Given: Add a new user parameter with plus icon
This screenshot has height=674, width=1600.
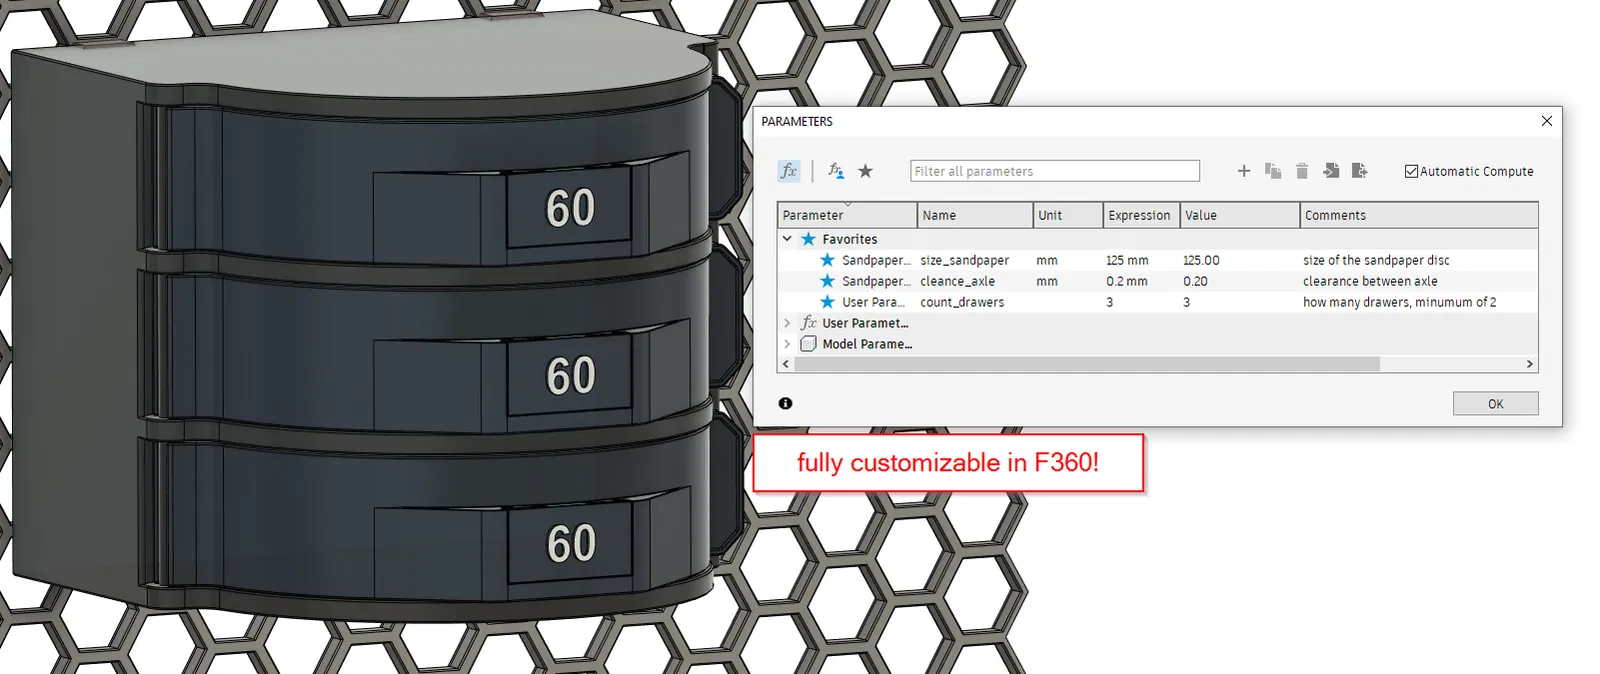Looking at the screenshot, I should [x=1244, y=171].
